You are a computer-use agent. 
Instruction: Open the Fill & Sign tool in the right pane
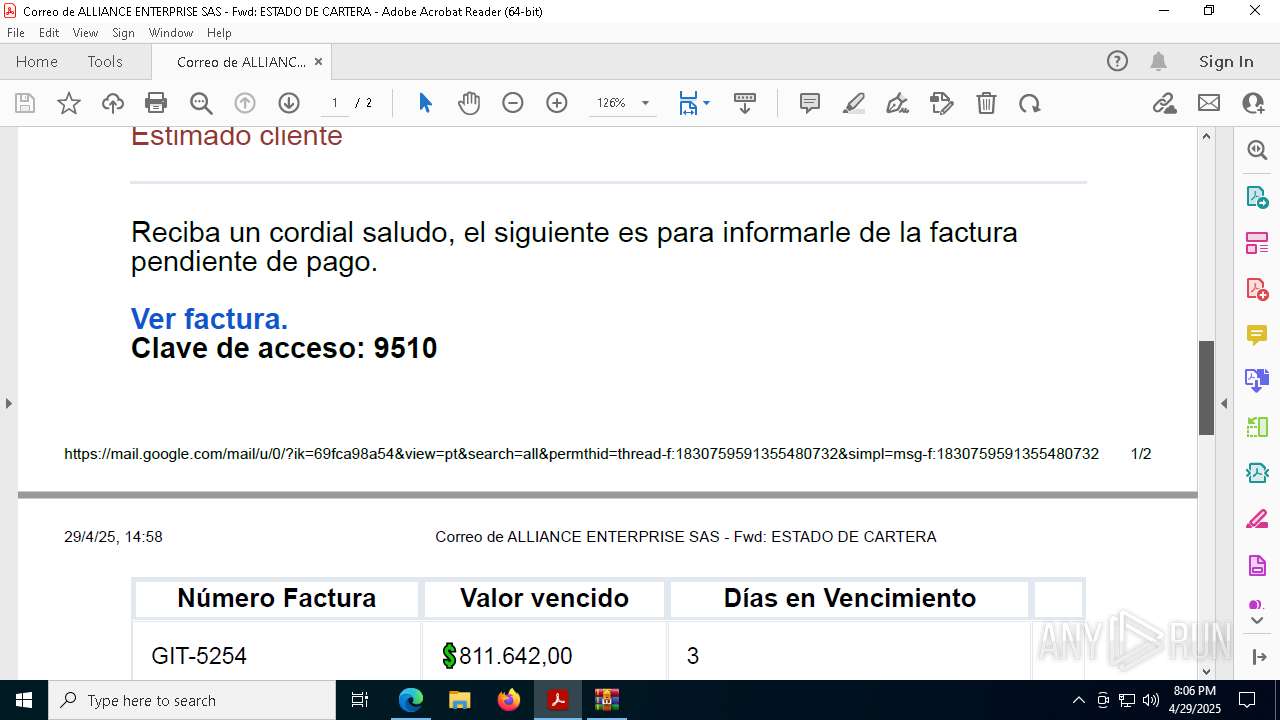1257,520
